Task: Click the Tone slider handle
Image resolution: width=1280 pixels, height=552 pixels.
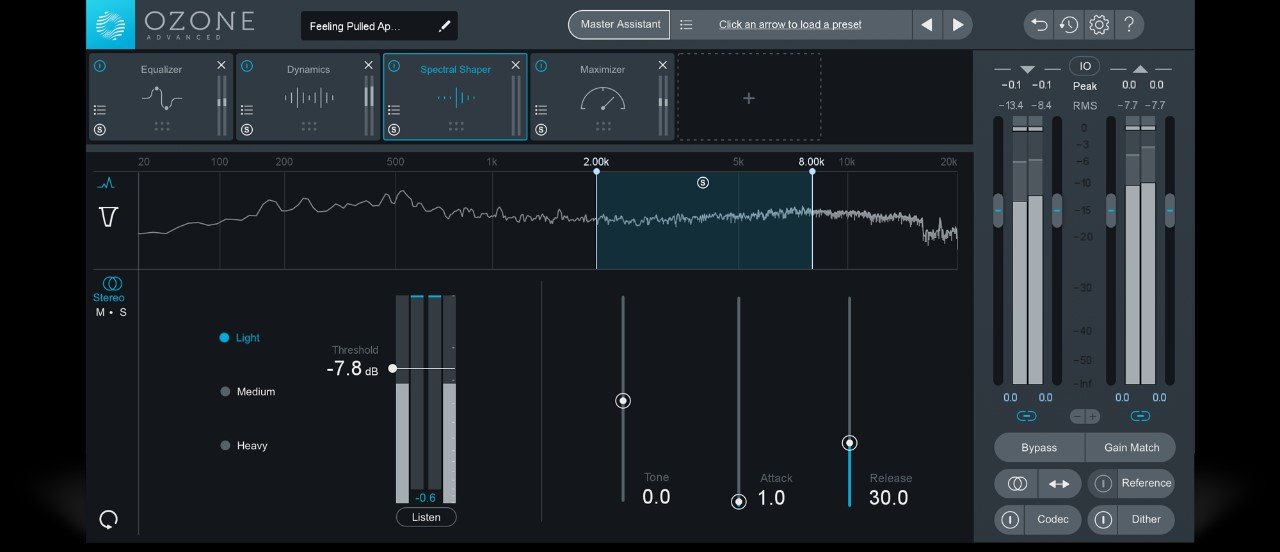Action: click(x=623, y=401)
